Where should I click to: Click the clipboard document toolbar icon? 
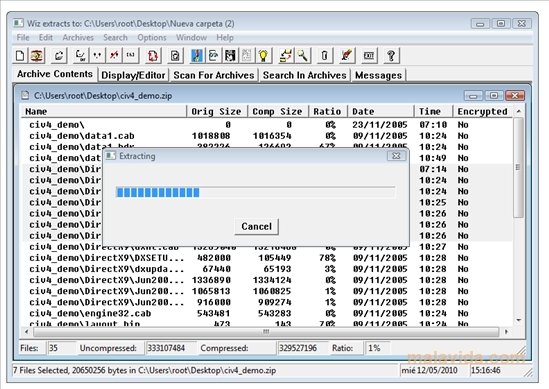tap(175, 56)
